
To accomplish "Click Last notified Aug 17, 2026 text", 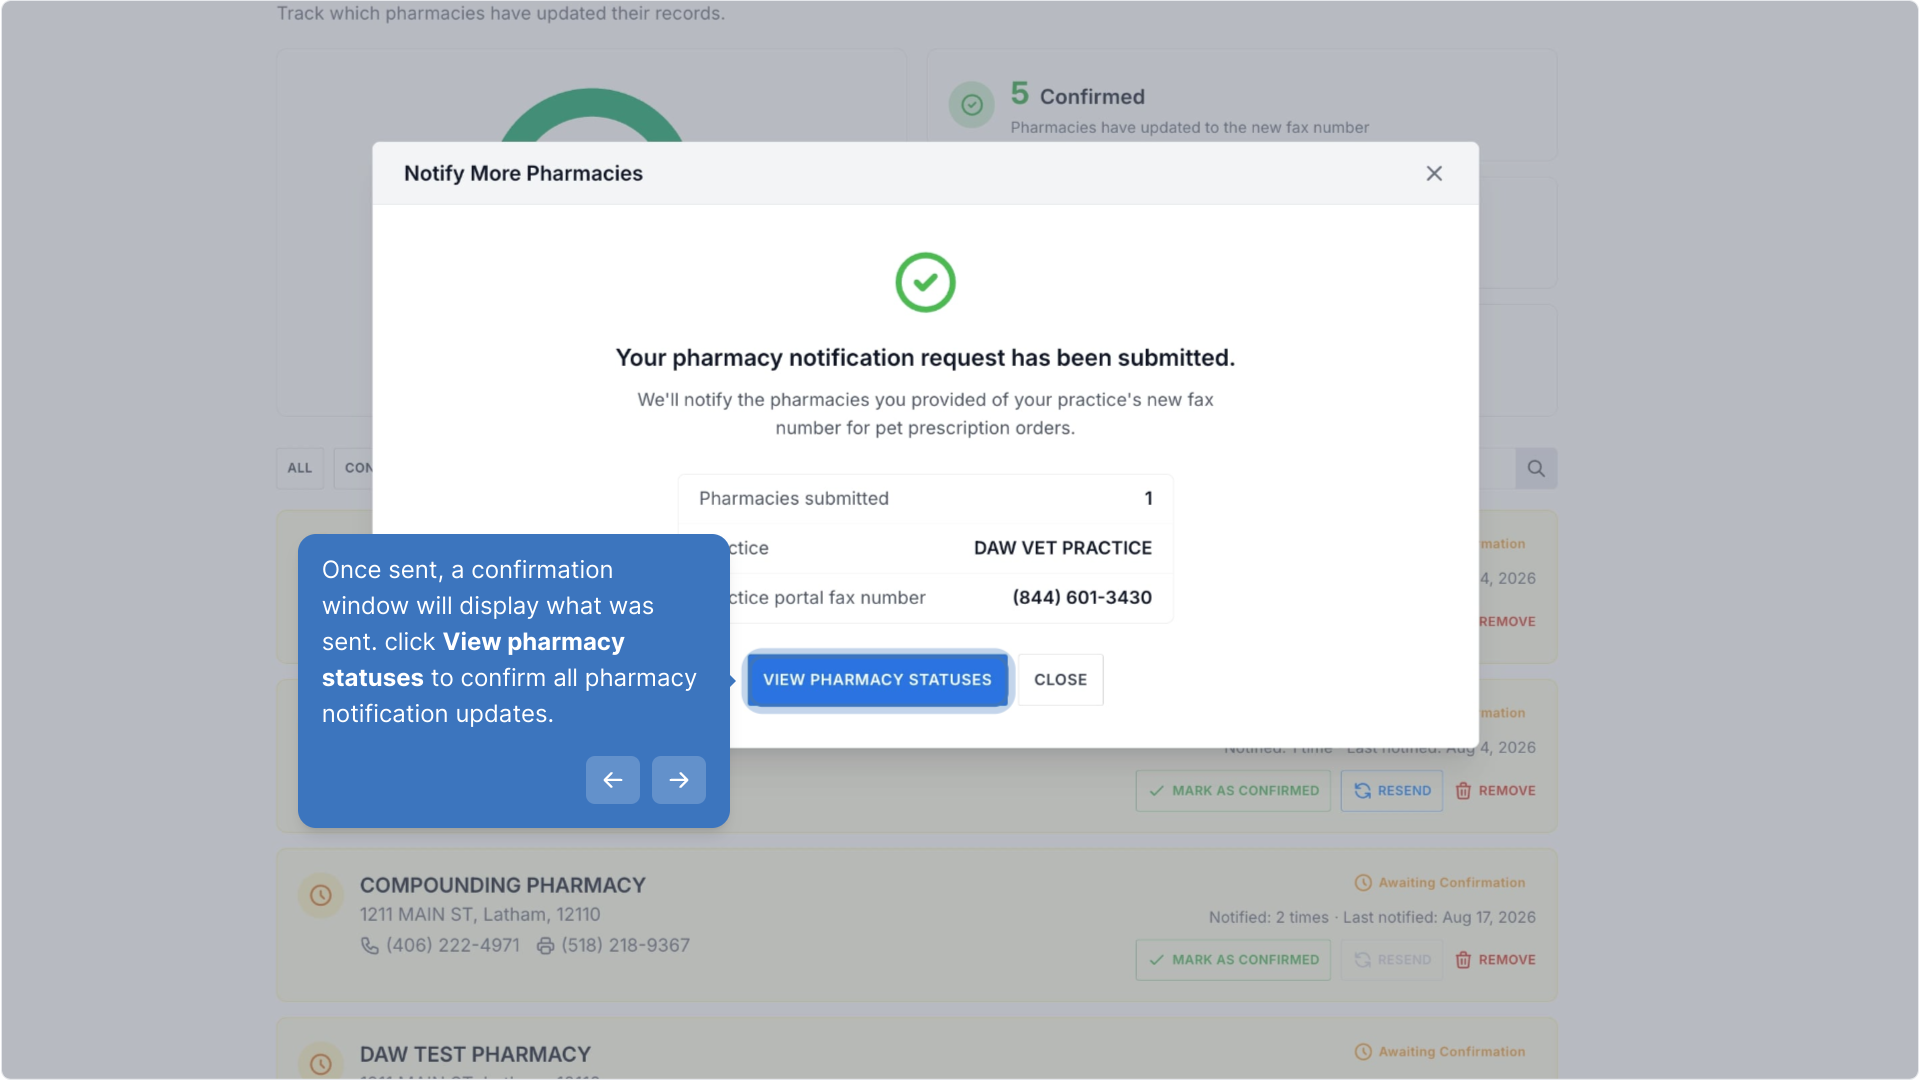I will (1439, 918).
